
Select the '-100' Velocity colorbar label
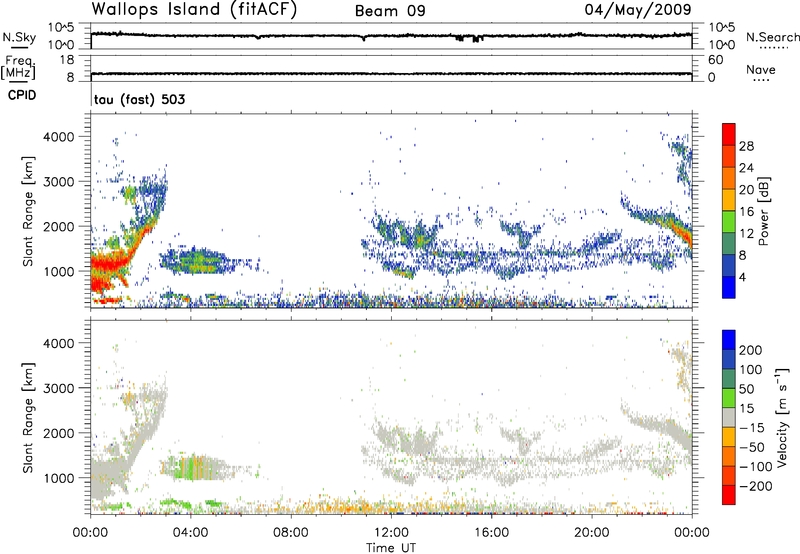click(x=756, y=467)
